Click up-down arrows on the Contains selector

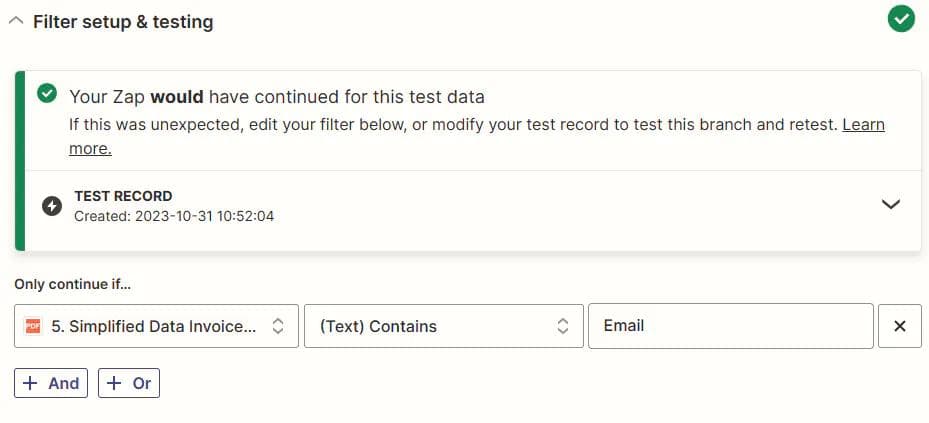(x=563, y=326)
